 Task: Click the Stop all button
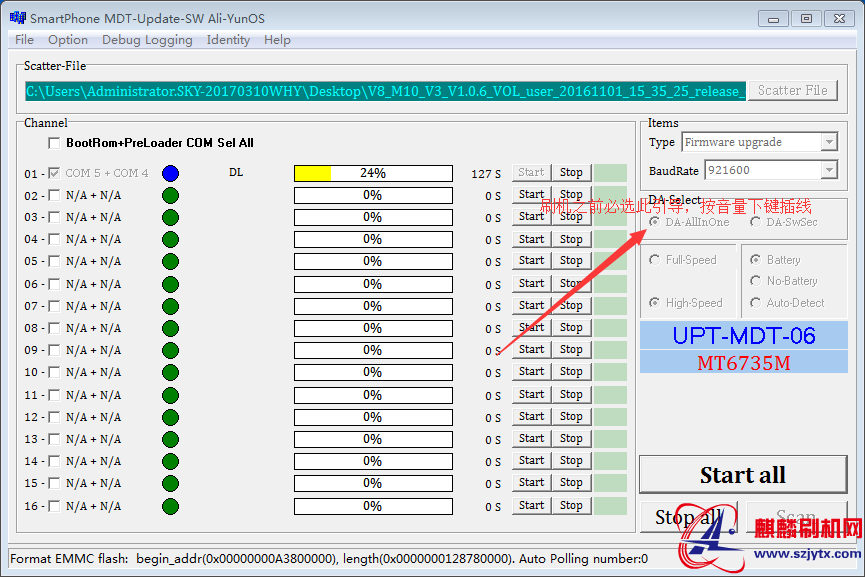(x=688, y=517)
